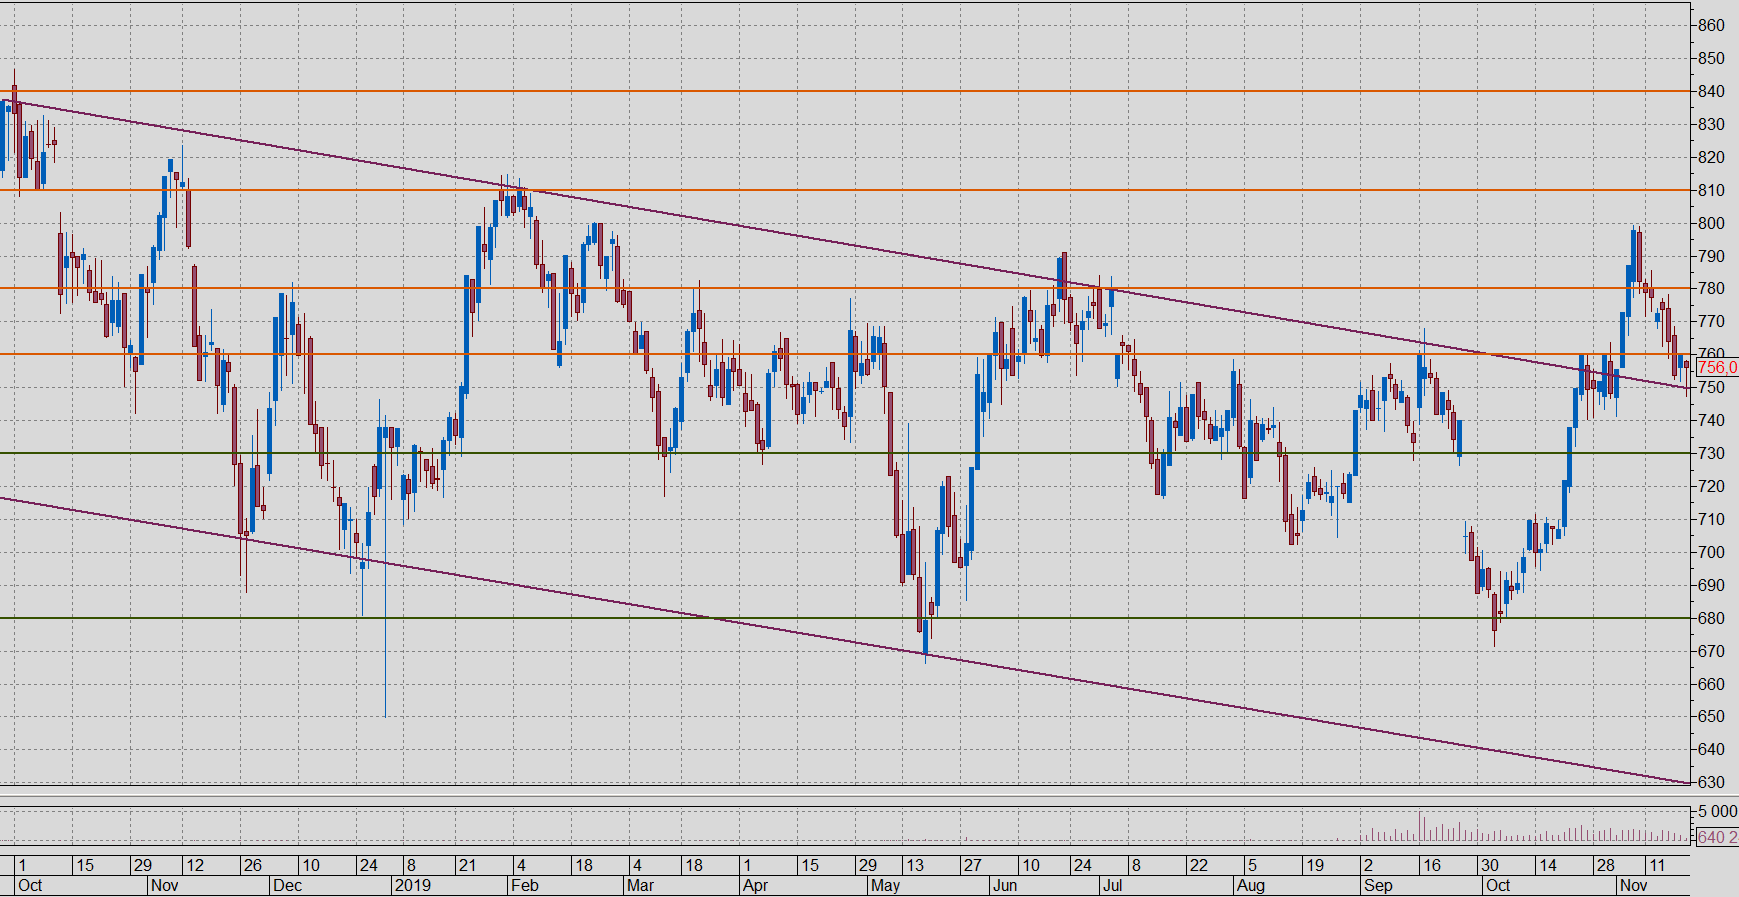Click the 750 price axis label
Screen dimensions: 1739x897
click(x=1711, y=387)
